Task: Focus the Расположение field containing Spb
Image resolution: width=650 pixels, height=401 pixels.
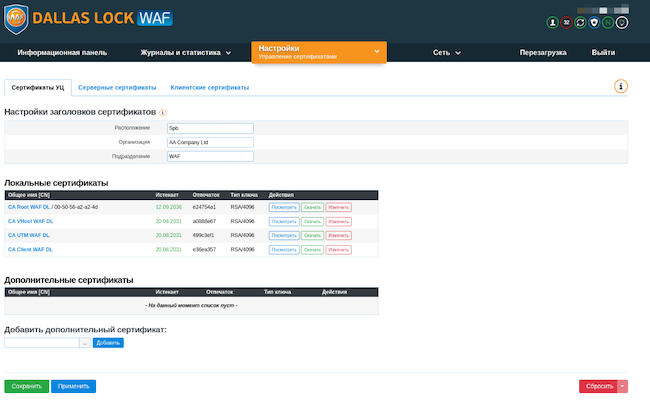Action: [x=210, y=128]
